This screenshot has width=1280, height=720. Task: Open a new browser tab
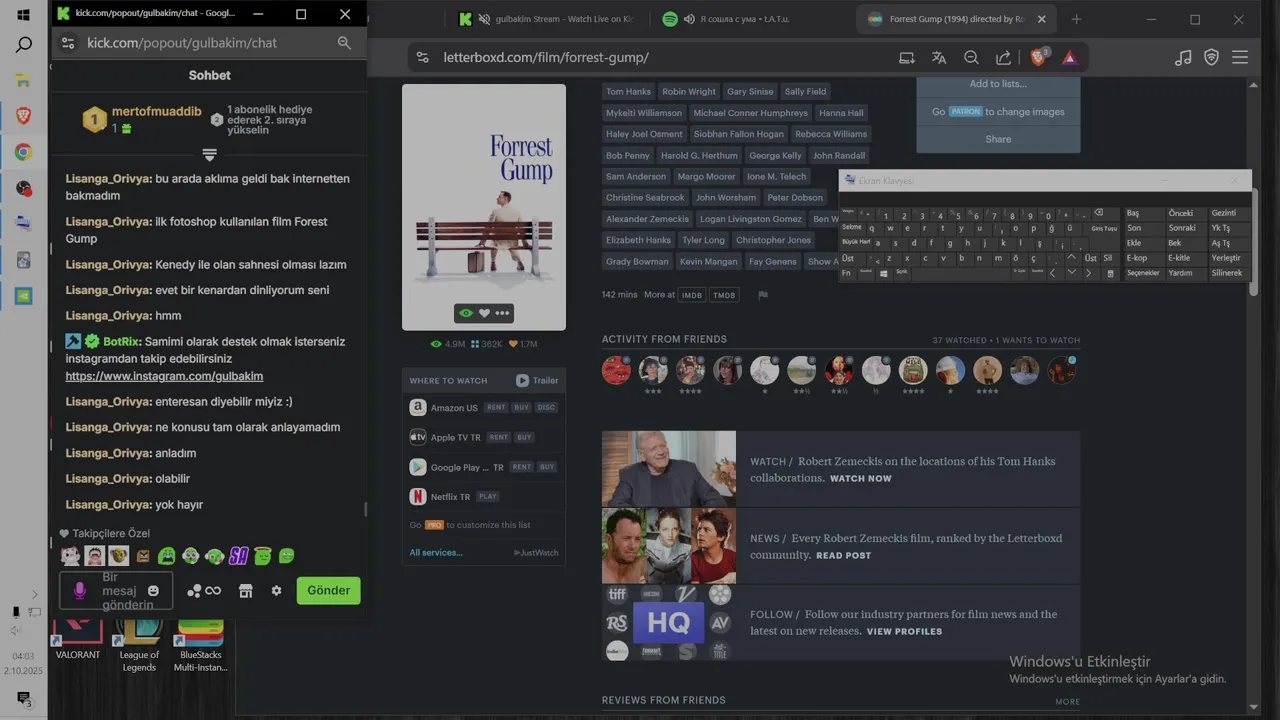[x=1076, y=19]
